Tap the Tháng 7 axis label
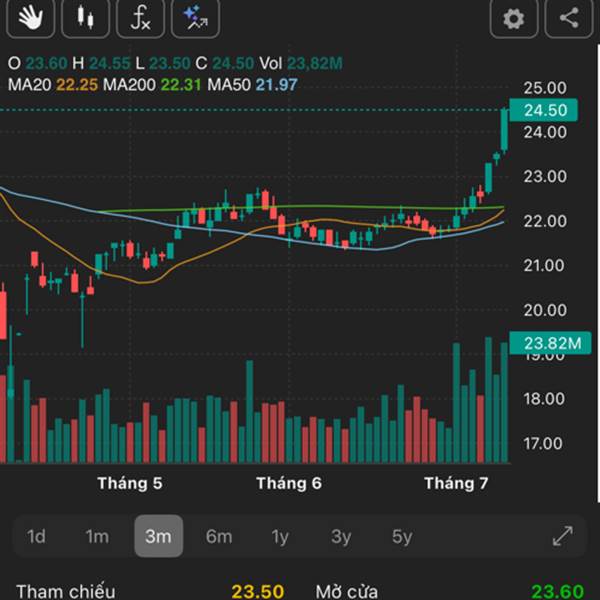 coord(456,483)
